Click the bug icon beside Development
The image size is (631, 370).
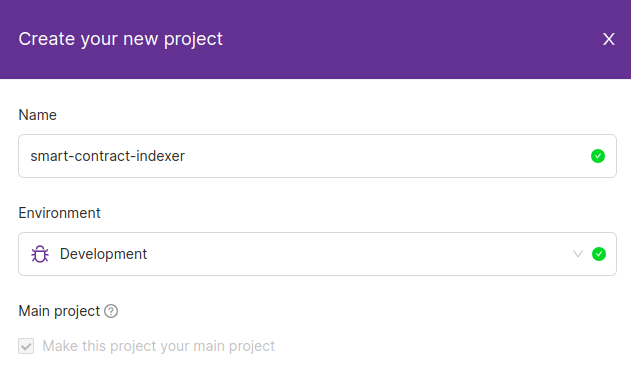(x=40, y=254)
